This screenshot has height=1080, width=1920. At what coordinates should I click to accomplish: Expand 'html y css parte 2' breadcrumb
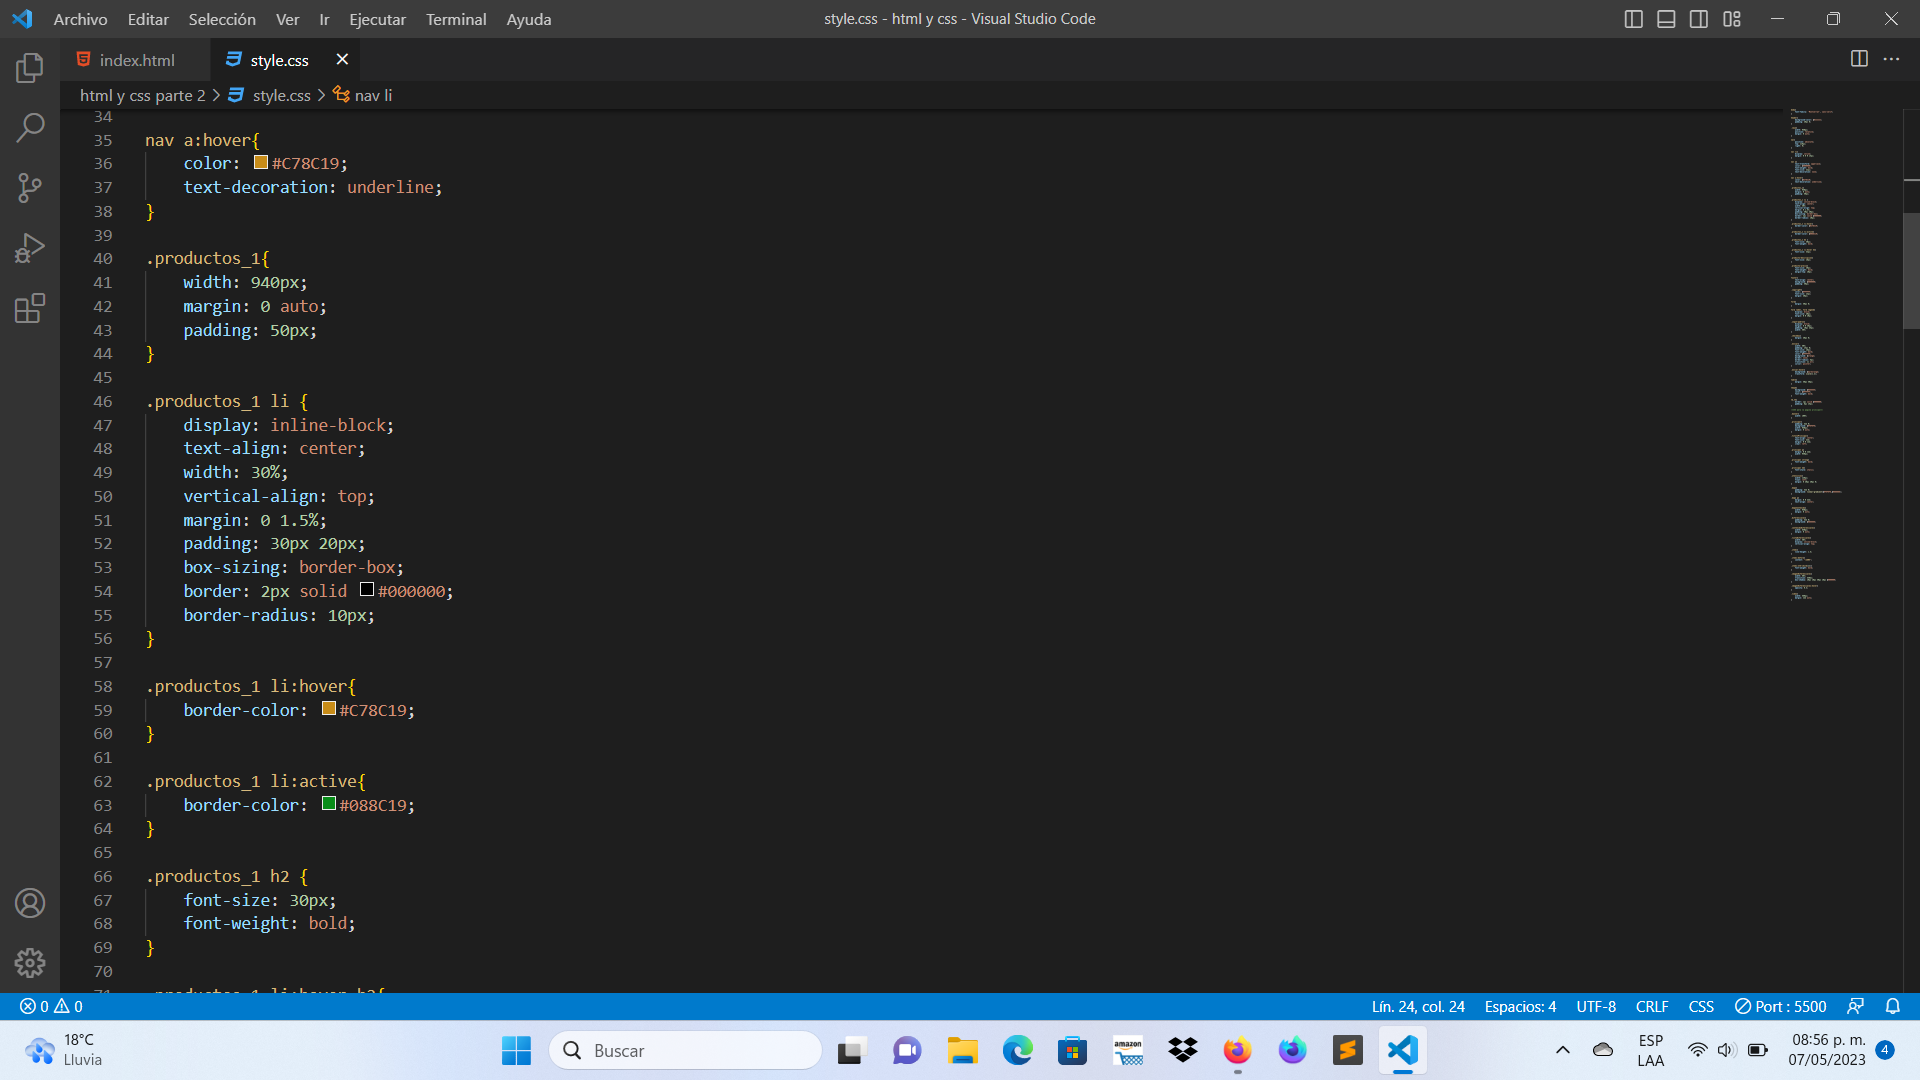tap(142, 95)
